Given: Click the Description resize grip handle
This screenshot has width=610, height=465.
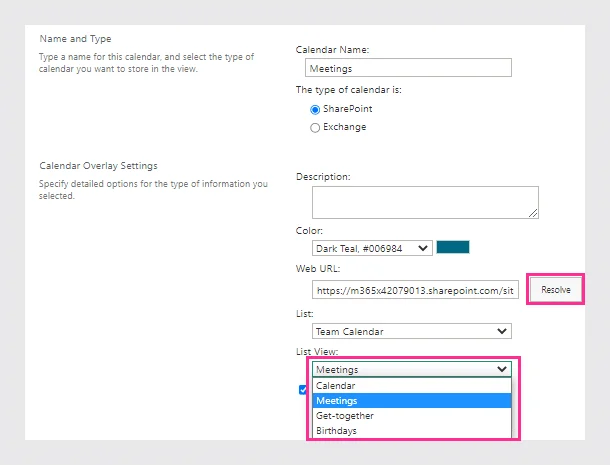Looking at the screenshot, I should (533, 213).
